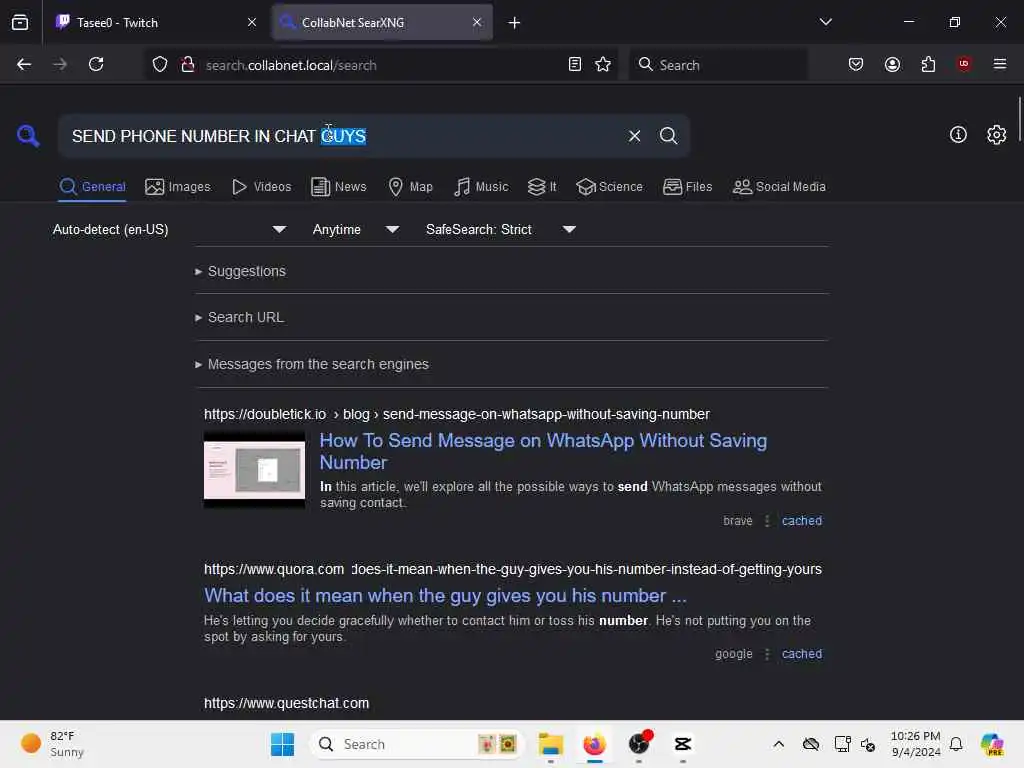Open the Firefox account icon
The width and height of the screenshot is (1024, 768).
pyautogui.click(x=892, y=64)
